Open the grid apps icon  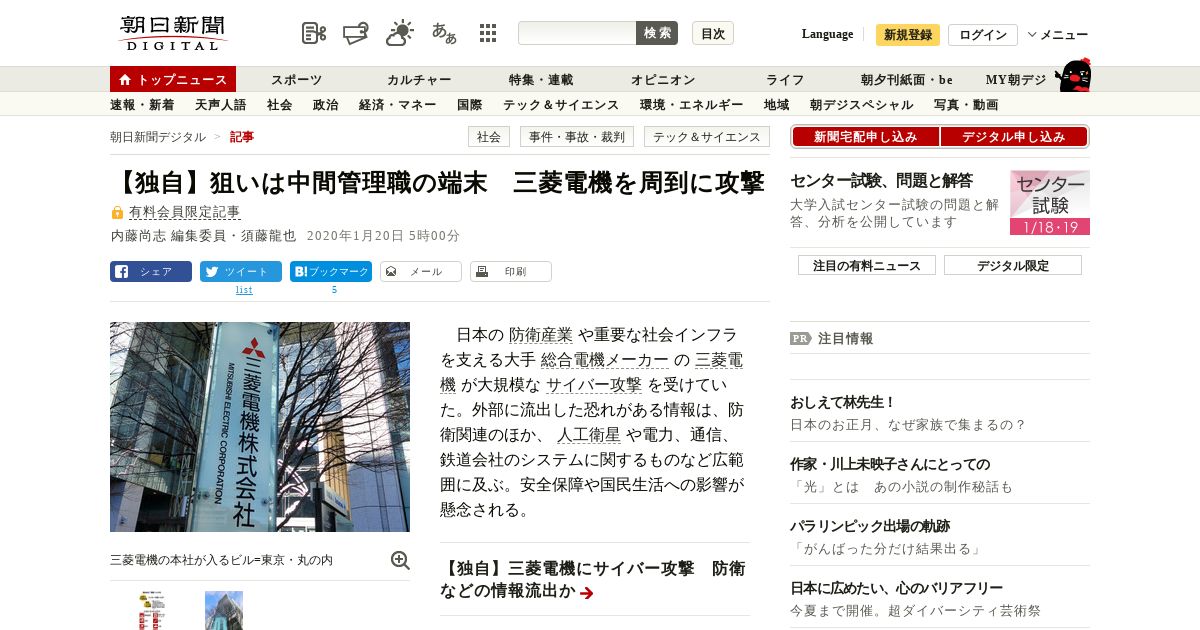(x=488, y=33)
